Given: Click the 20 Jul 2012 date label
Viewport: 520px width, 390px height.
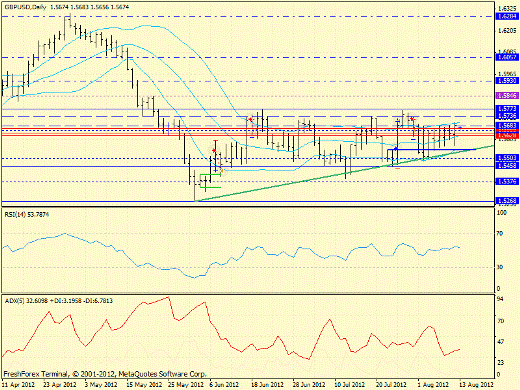Looking at the screenshot, I should pyautogui.click(x=391, y=385).
